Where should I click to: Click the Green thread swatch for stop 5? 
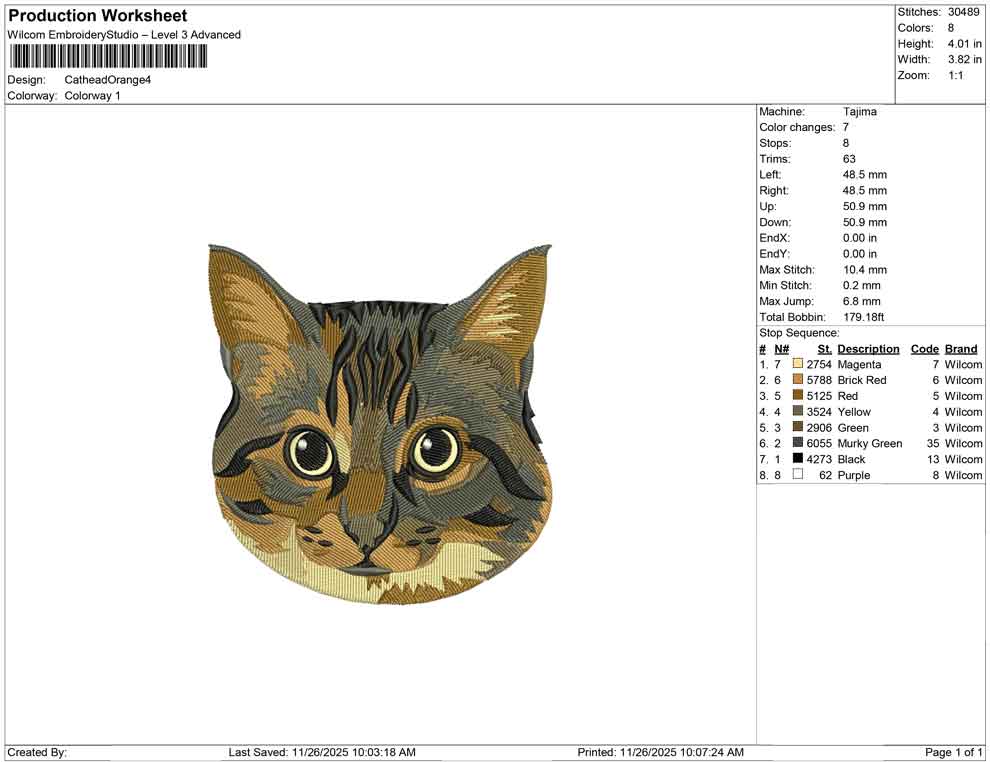pos(798,428)
